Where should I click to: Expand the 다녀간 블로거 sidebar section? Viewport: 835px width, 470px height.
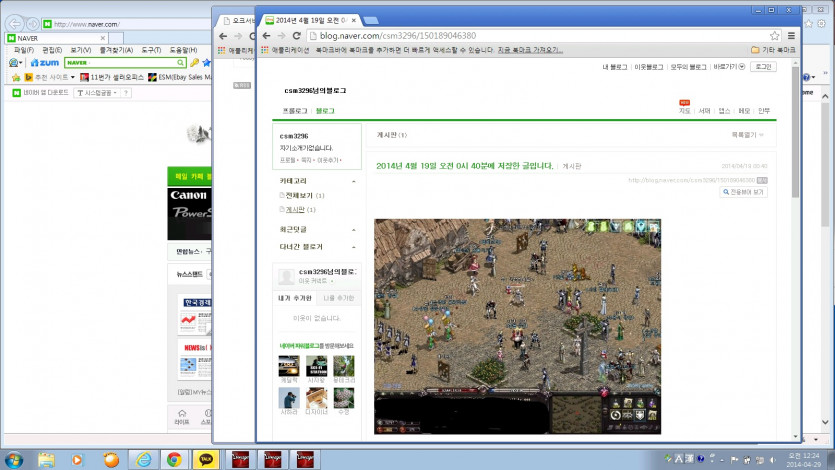pyautogui.click(x=354, y=246)
